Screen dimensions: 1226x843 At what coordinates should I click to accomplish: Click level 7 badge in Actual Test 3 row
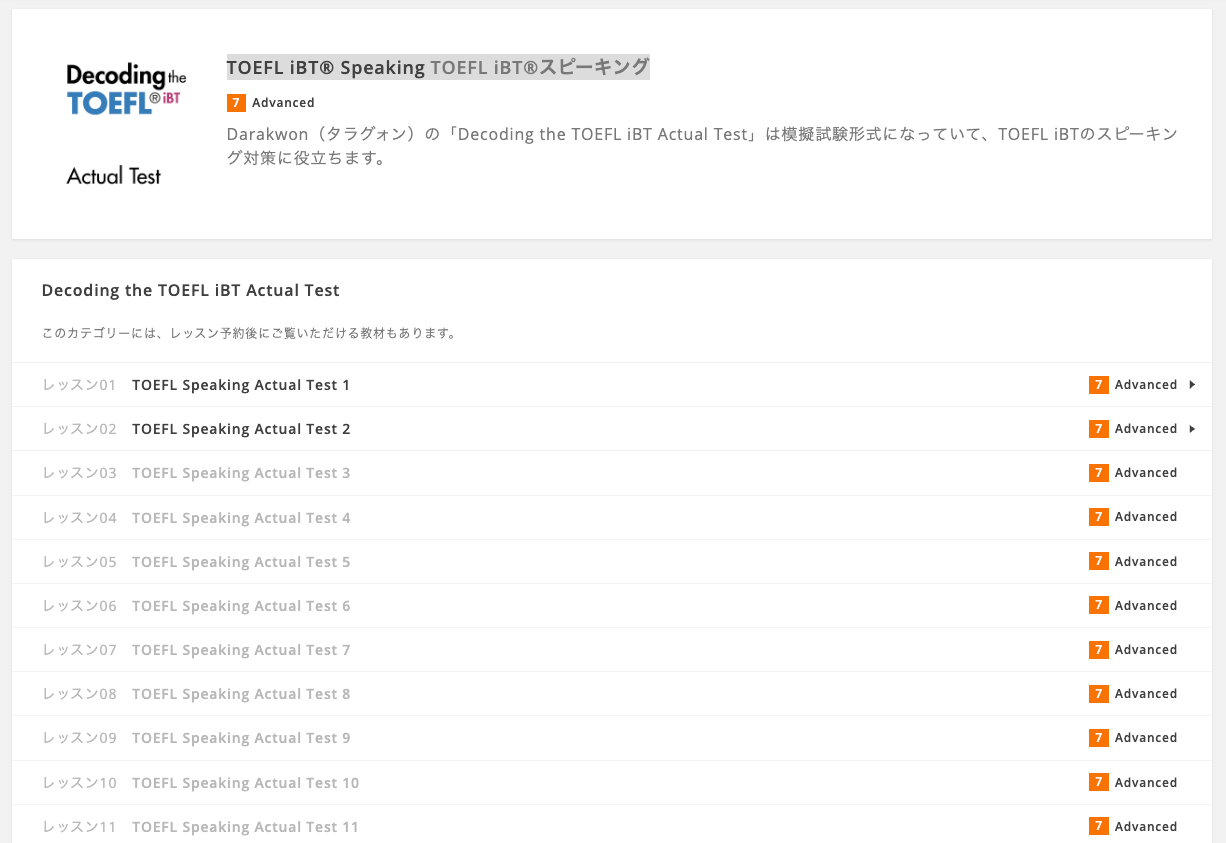click(1099, 473)
